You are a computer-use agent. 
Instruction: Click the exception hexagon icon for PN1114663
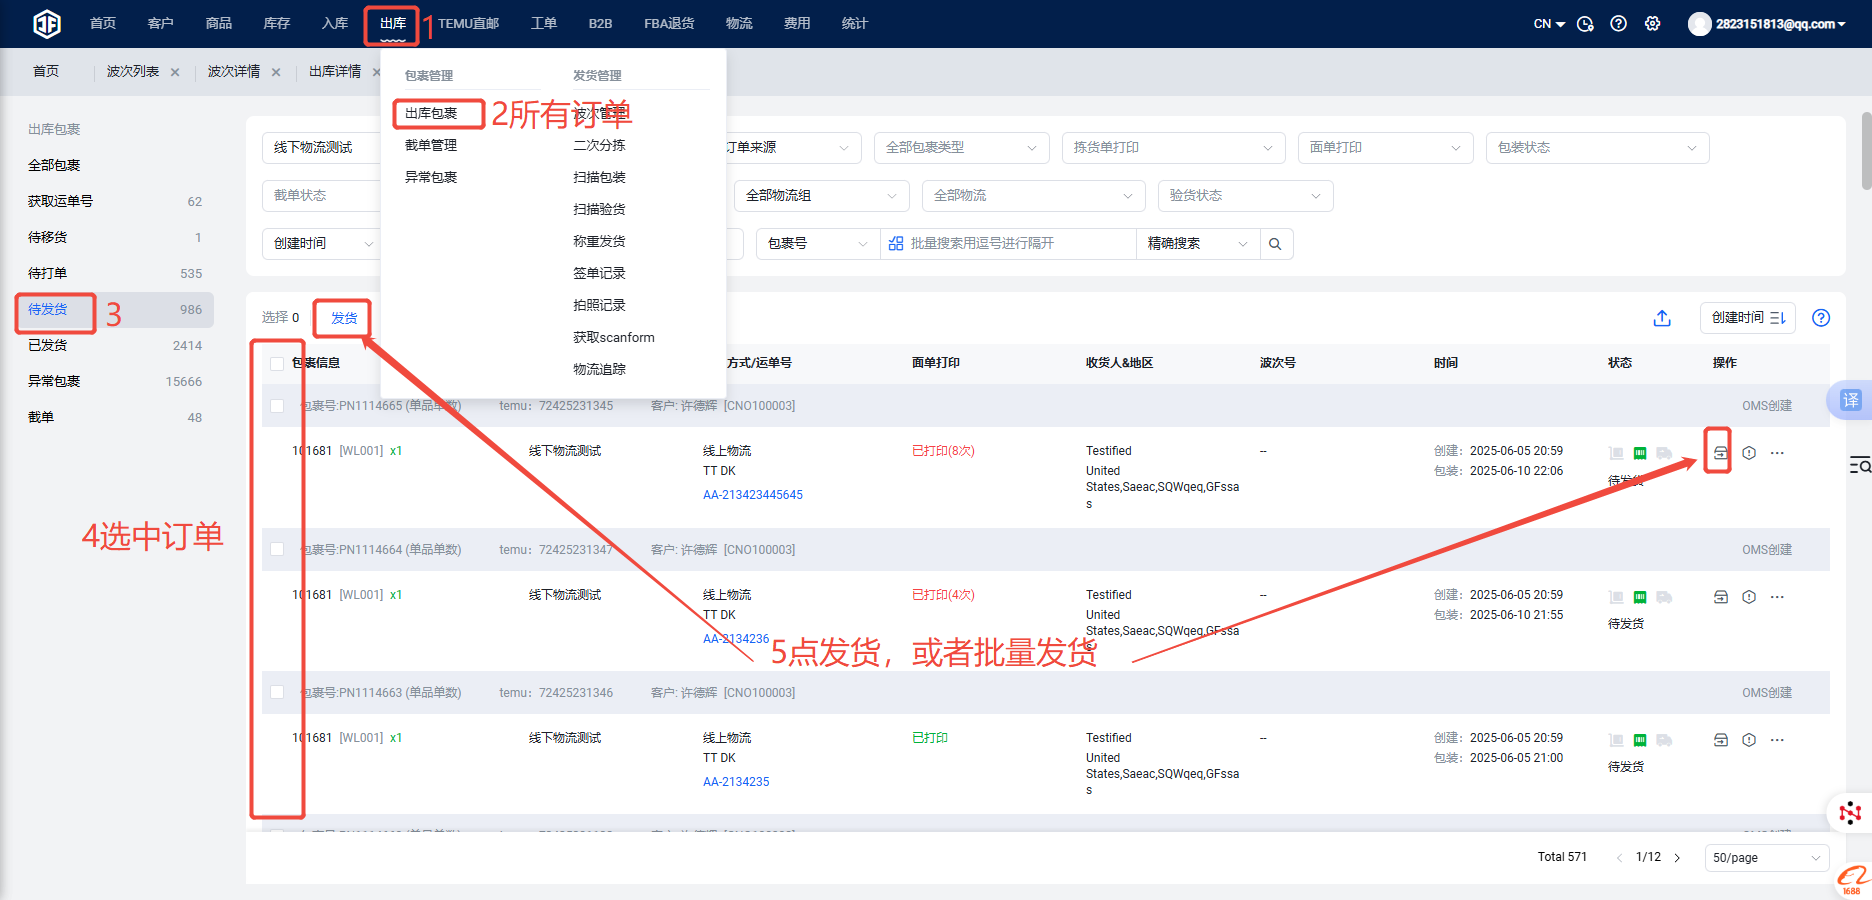coord(1749,740)
